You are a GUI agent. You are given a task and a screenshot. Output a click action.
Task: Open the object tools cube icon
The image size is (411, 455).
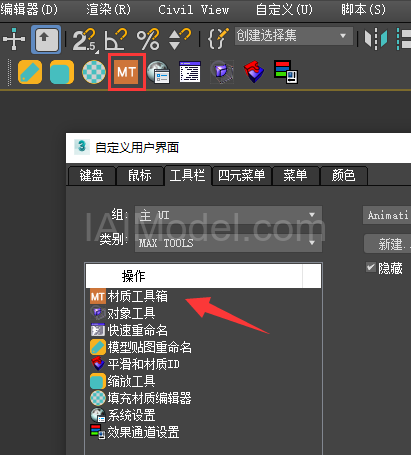pyautogui.click(x=222, y=72)
